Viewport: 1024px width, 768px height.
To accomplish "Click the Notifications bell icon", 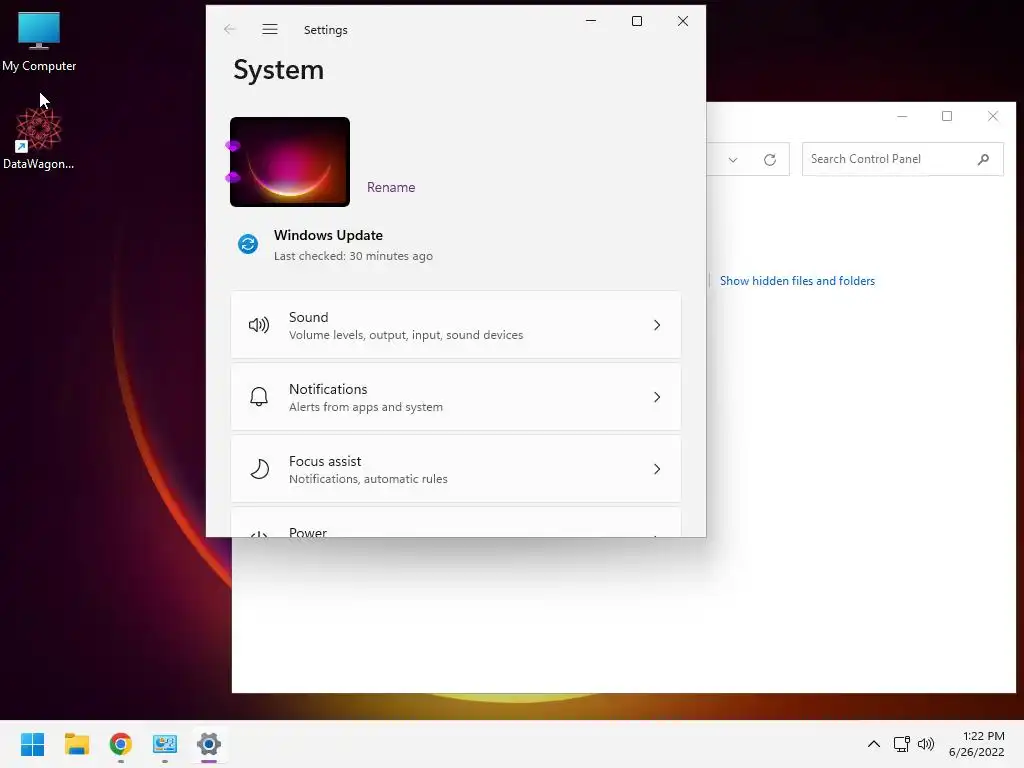I will click(x=259, y=397).
